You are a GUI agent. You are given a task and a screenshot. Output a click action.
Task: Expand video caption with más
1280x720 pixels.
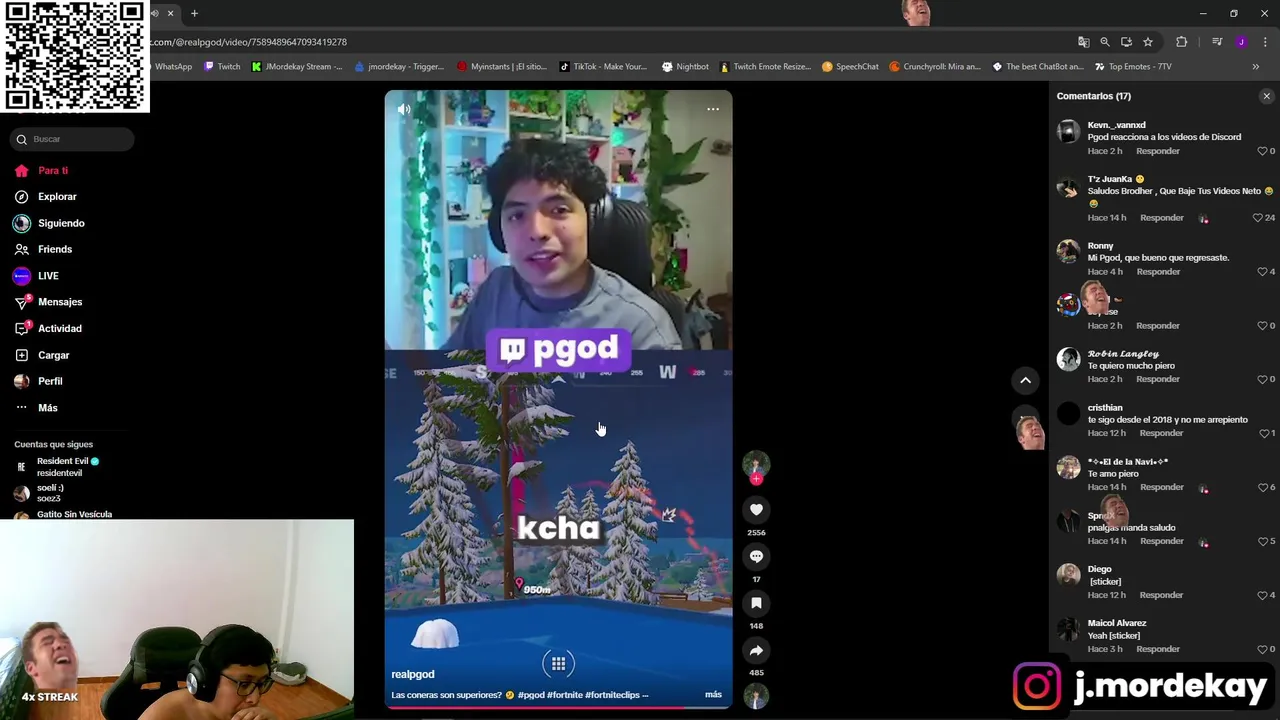[713, 695]
